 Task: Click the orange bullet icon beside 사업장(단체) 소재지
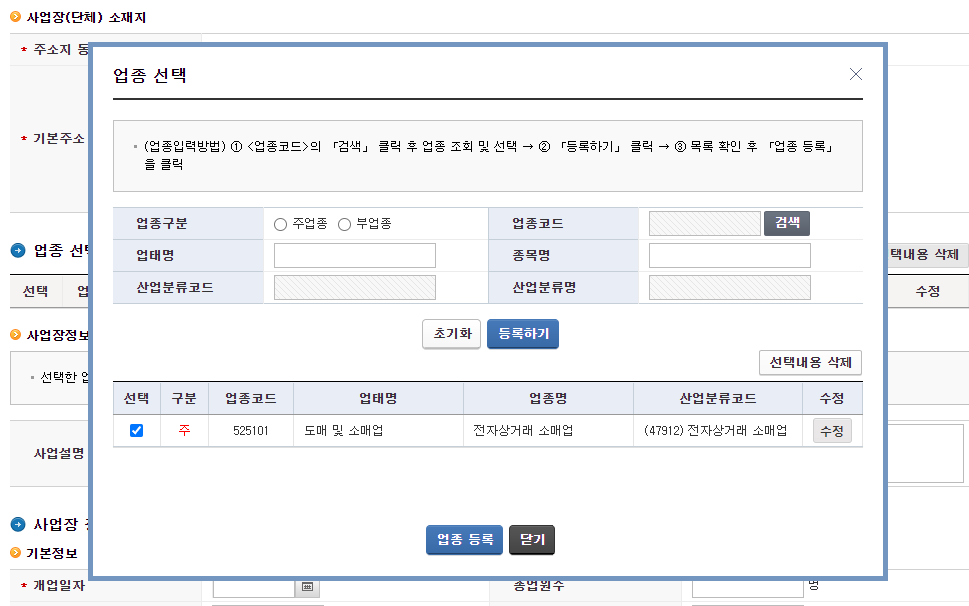point(15,17)
